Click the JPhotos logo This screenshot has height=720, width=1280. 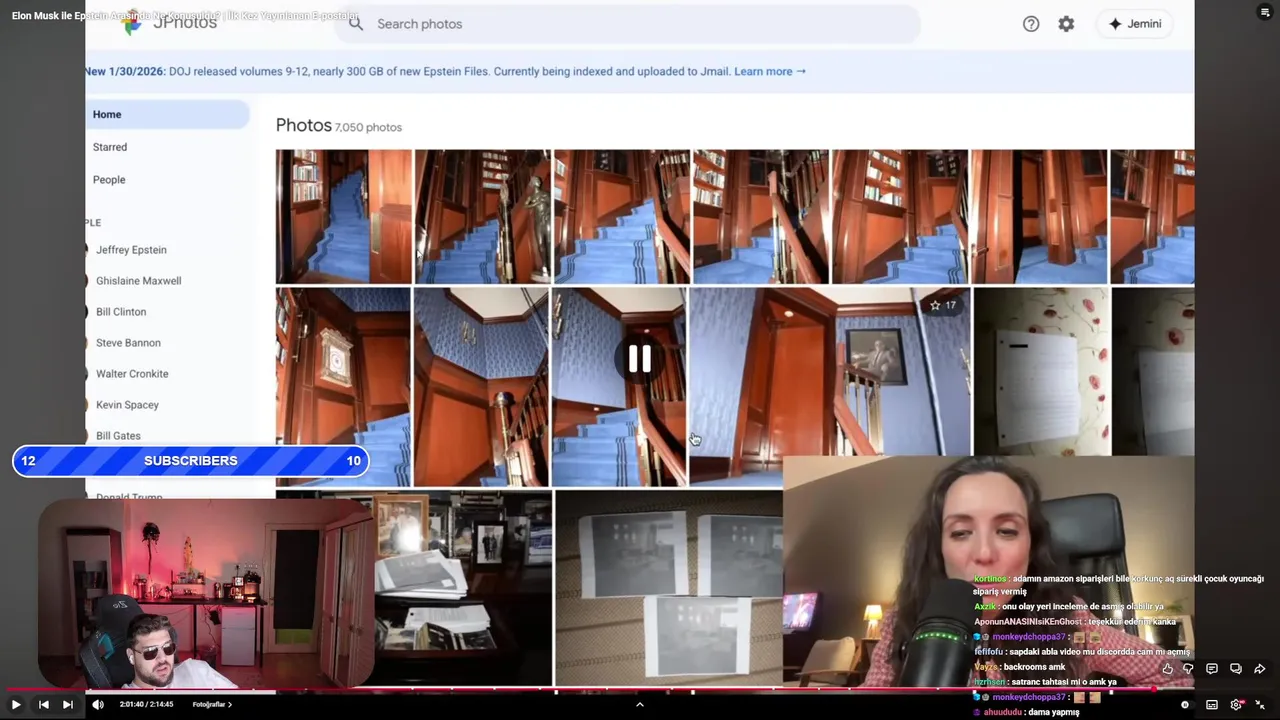click(x=170, y=22)
